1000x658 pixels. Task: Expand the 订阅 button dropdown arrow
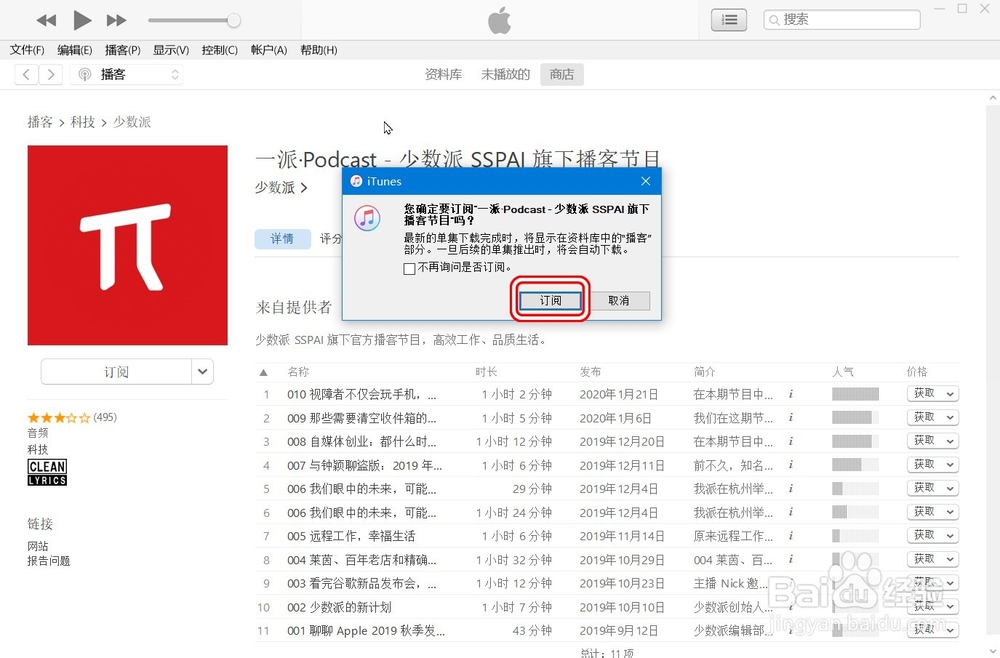click(x=202, y=372)
